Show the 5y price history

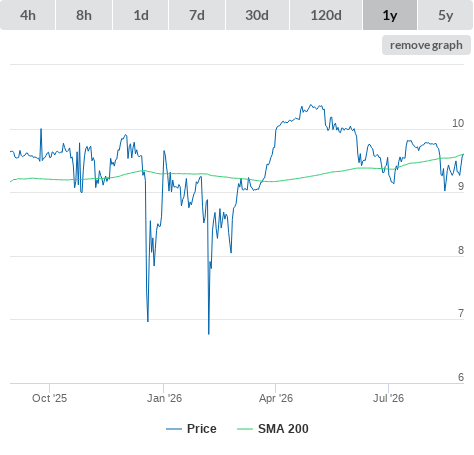(446, 15)
